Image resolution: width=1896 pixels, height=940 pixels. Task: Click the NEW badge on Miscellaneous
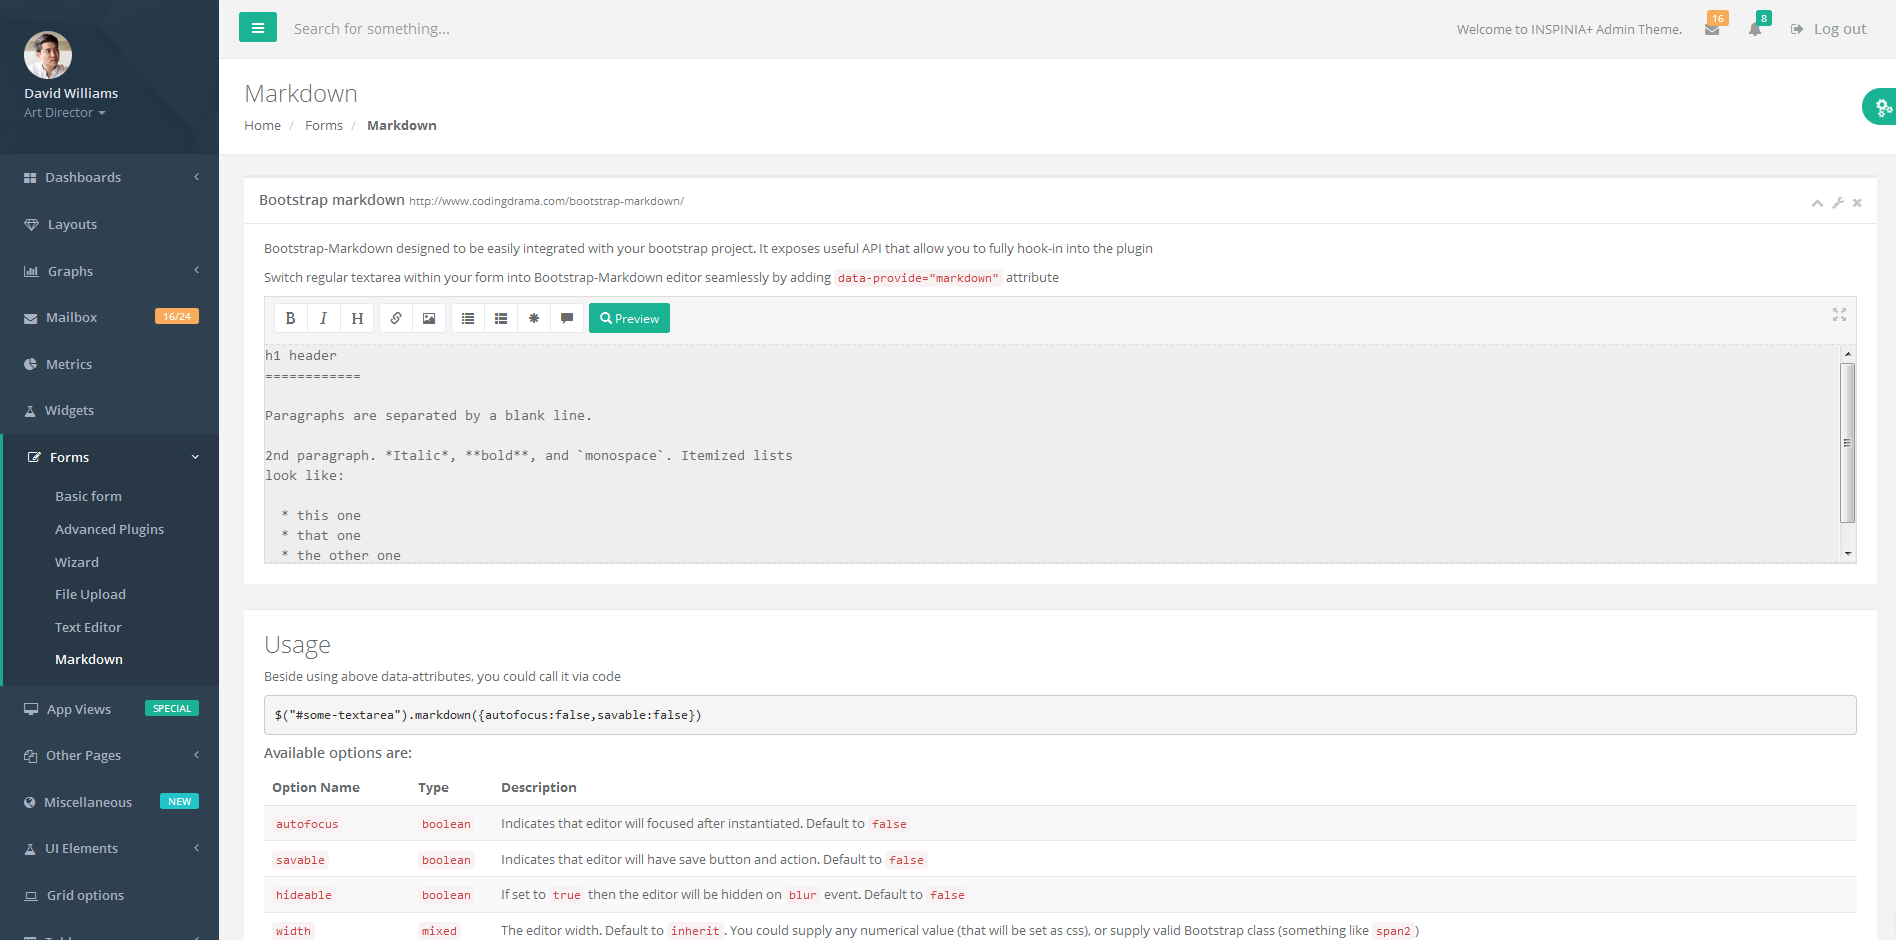tap(180, 801)
